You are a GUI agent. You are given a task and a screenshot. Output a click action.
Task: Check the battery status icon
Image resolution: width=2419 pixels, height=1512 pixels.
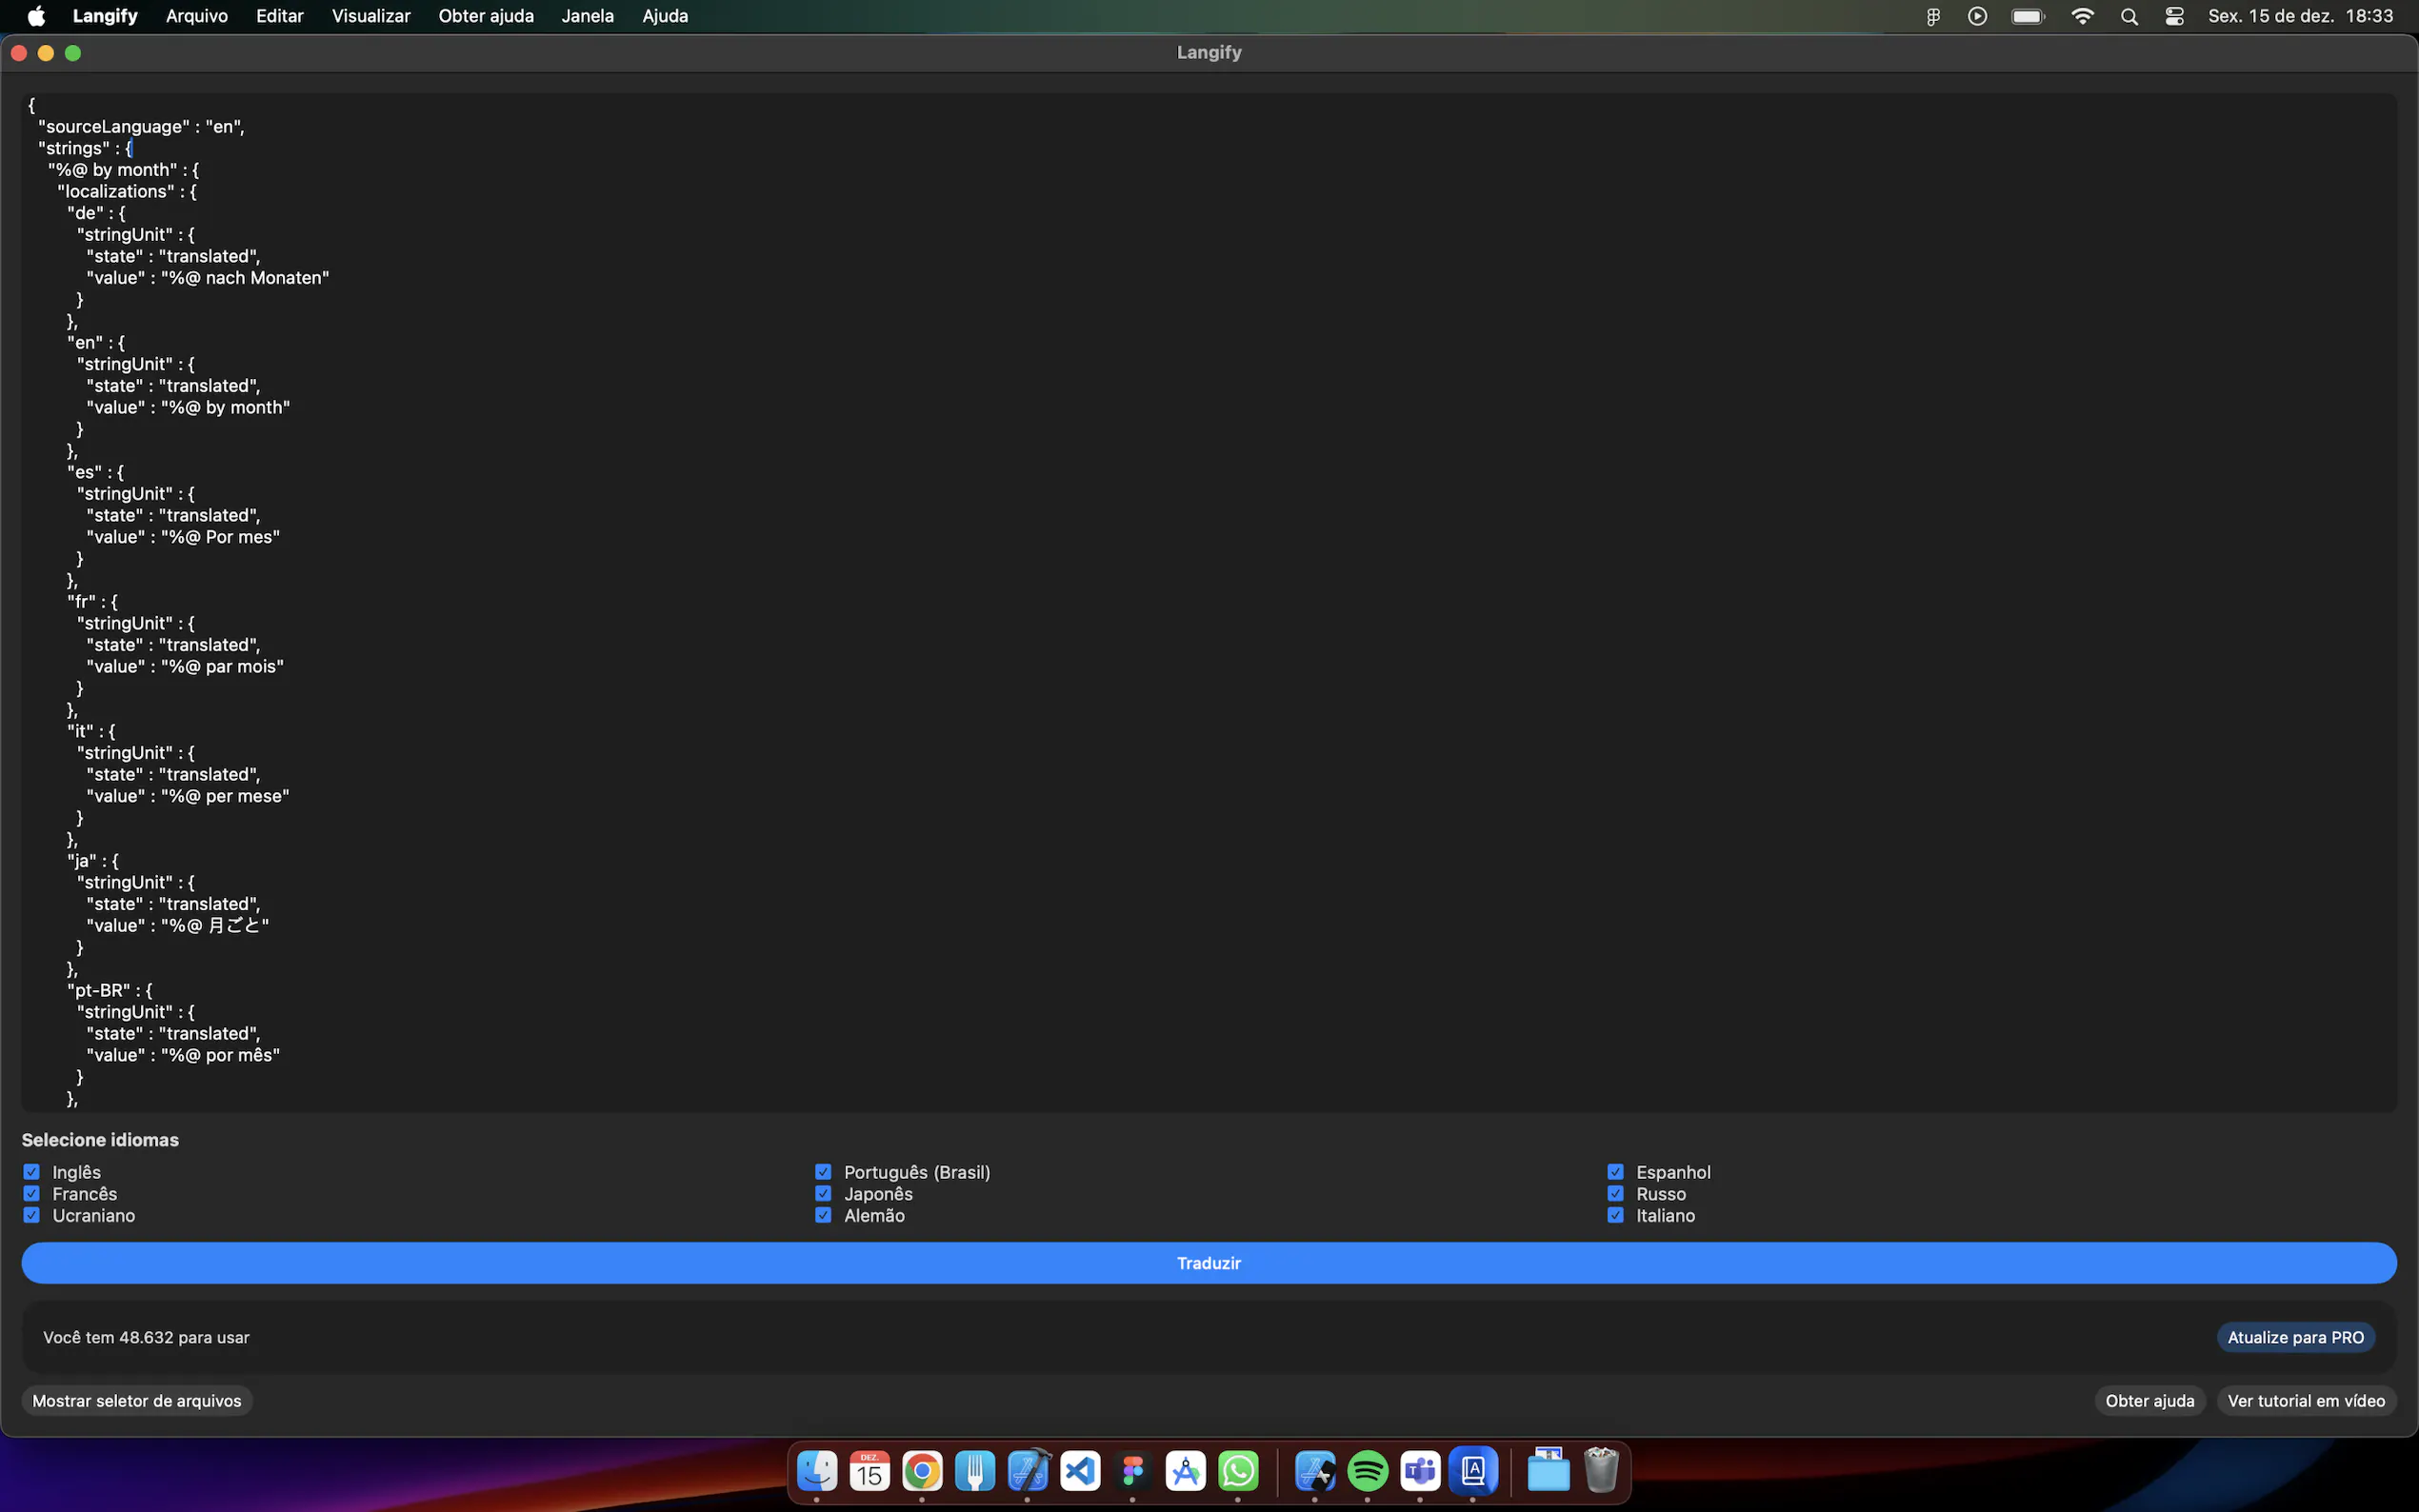[2029, 16]
